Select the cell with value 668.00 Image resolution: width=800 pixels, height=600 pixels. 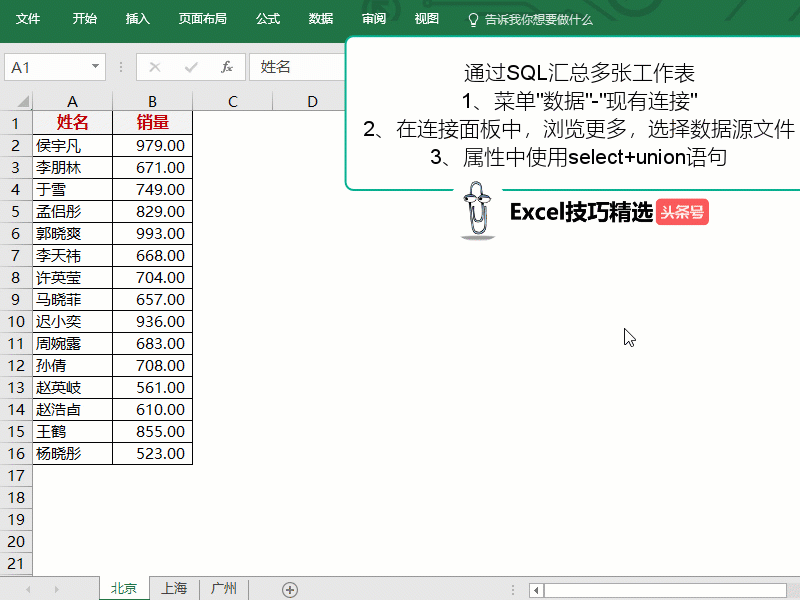pos(153,255)
